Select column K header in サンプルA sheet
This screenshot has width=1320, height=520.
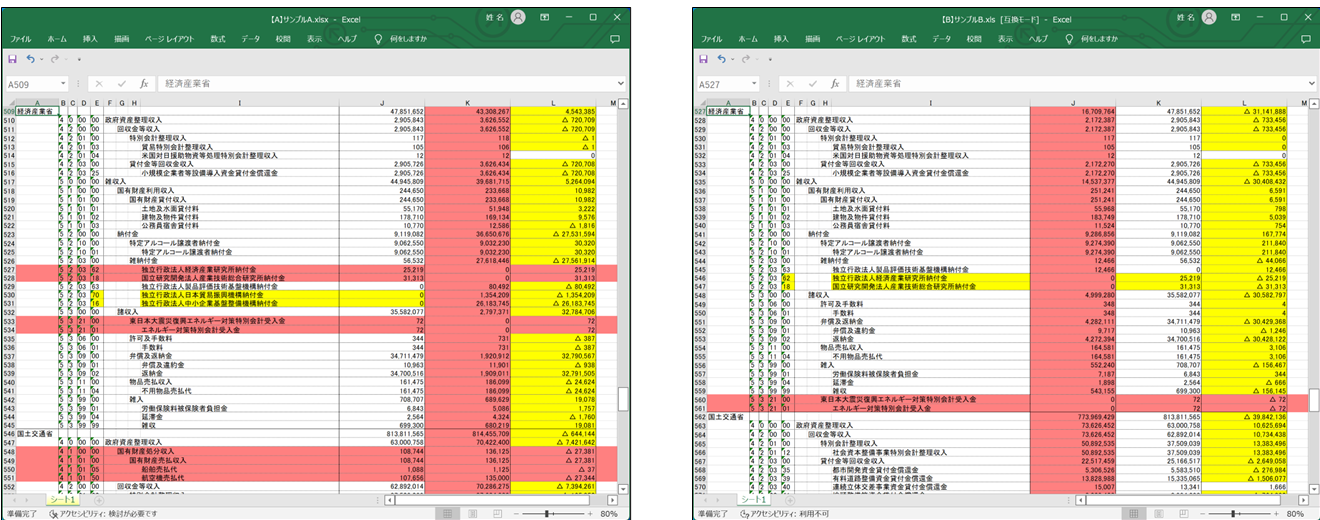pos(467,102)
